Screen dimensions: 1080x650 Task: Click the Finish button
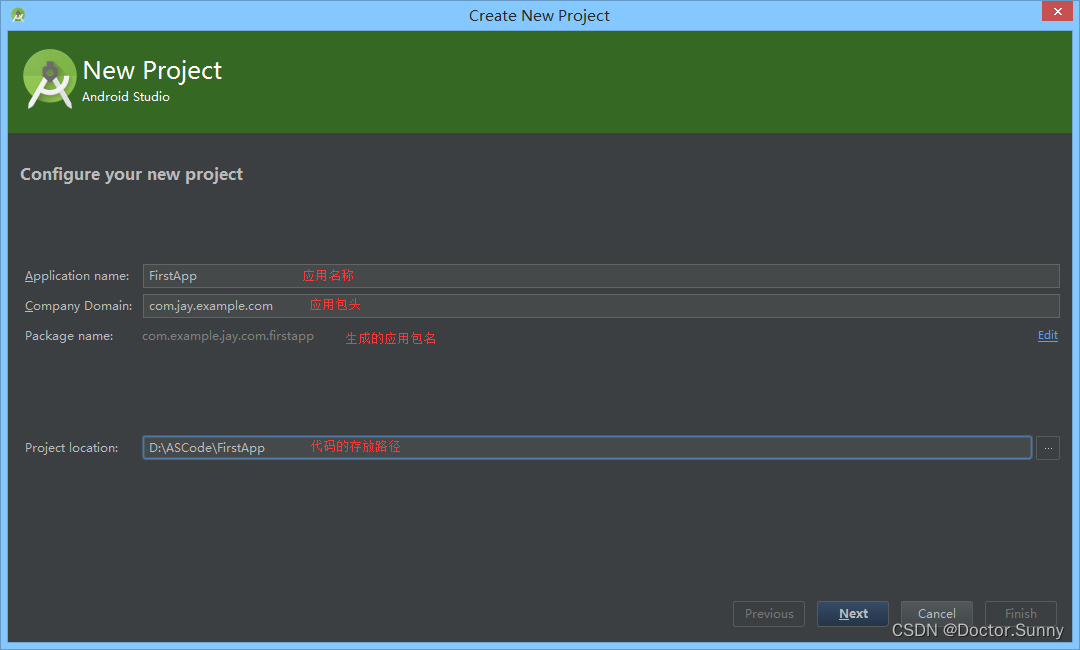click(x=1021, y=614)
